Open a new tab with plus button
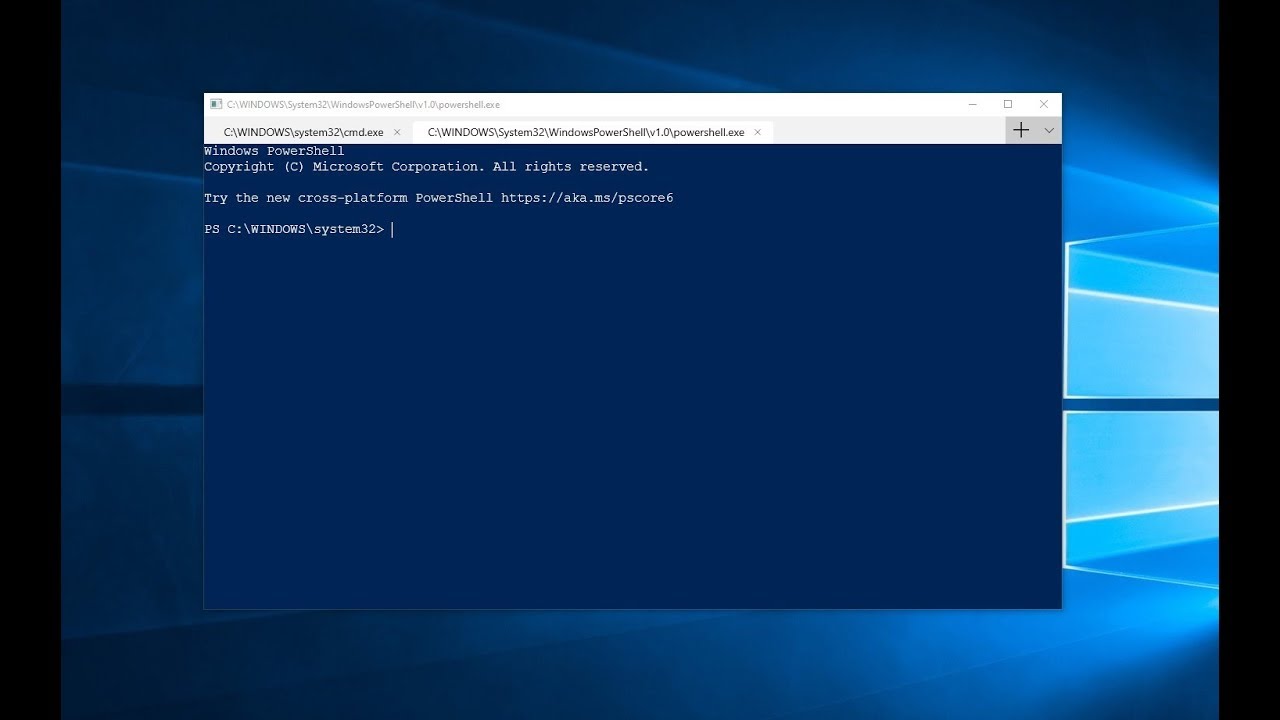Viewport: 1280px width, 720px height. coord(1021,130)
